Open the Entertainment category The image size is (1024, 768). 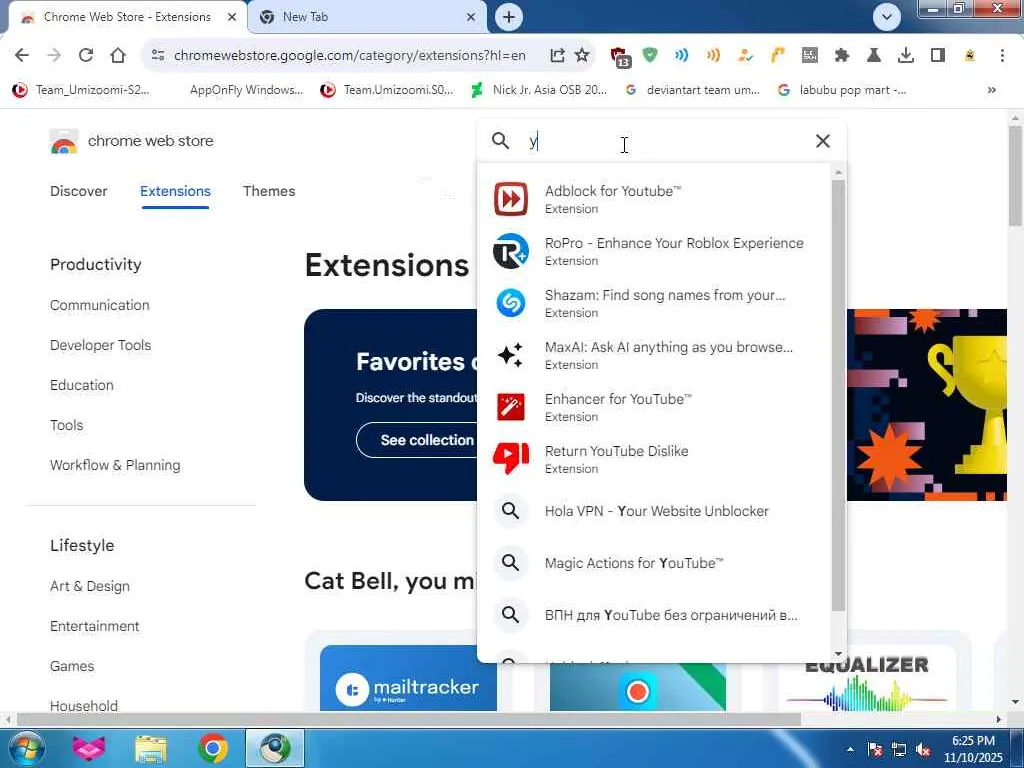click(x=95, y=626)
